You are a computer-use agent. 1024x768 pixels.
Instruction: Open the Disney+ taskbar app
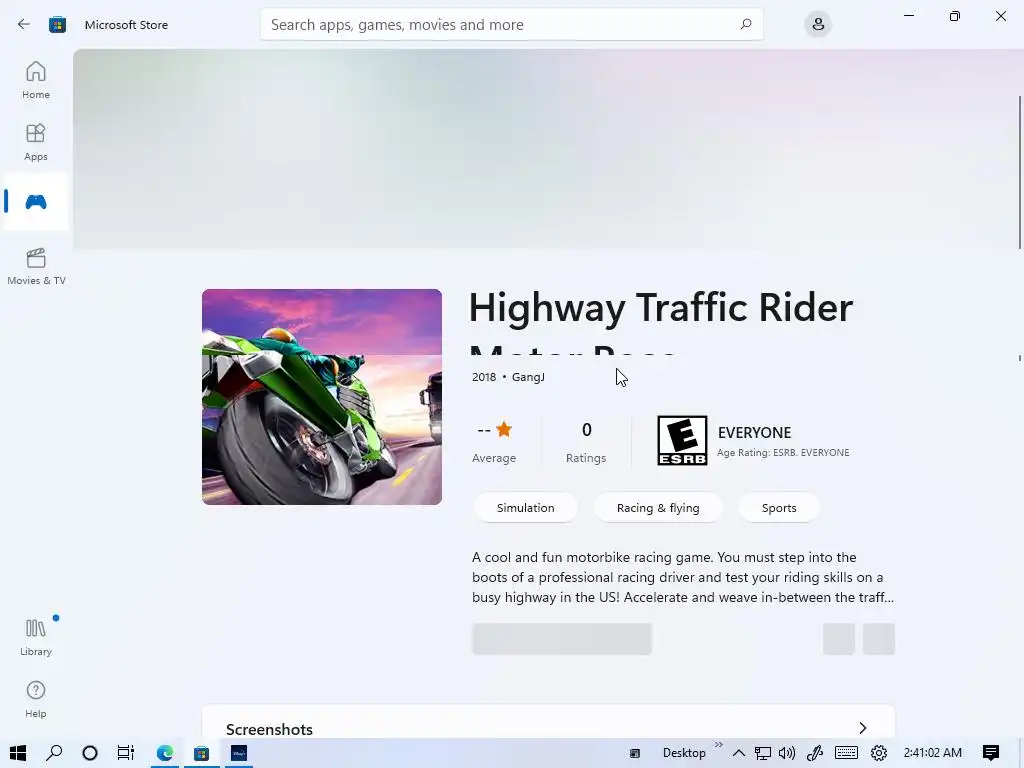coord(239,752)
